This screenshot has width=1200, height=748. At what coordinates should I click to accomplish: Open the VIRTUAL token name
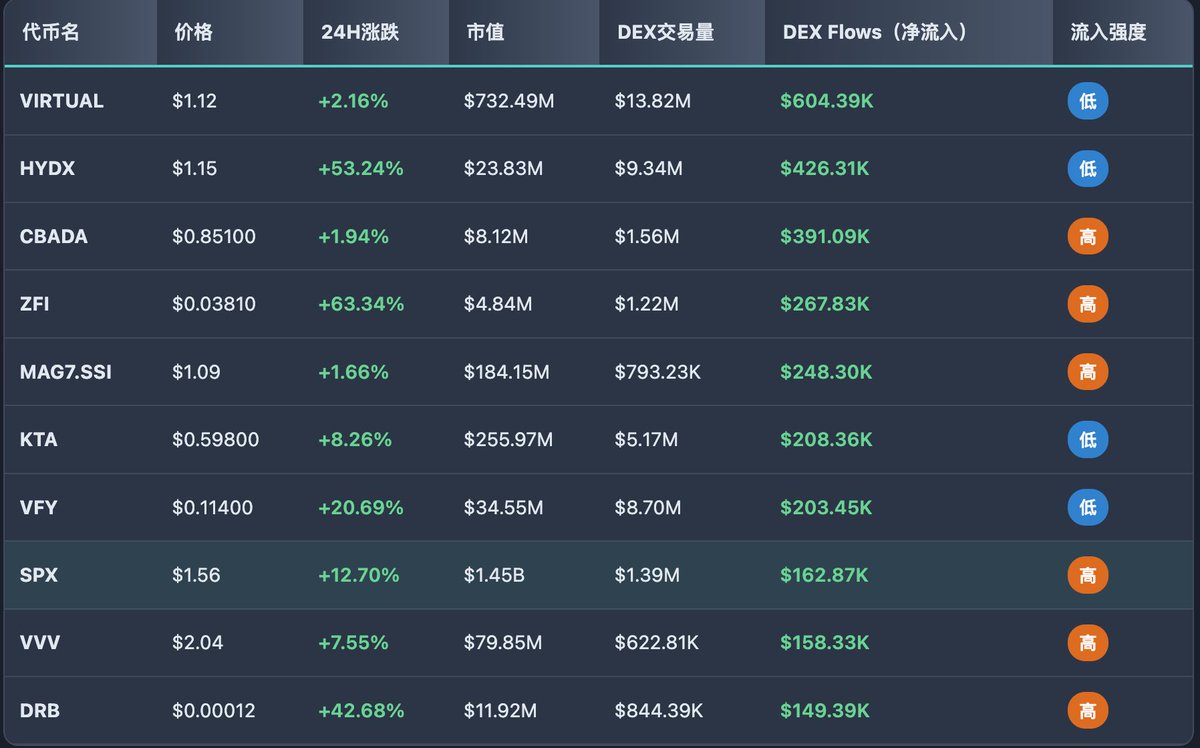[x=62, y=101]
